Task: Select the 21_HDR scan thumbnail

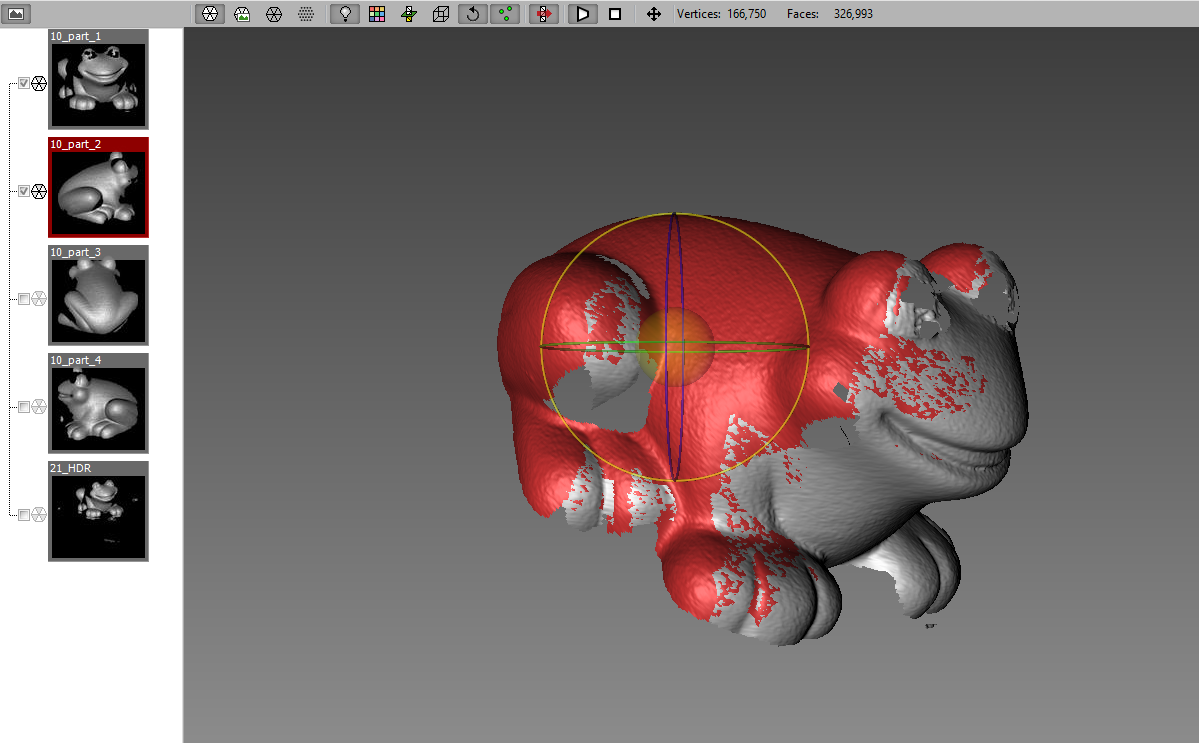Action: pos(98,517)
